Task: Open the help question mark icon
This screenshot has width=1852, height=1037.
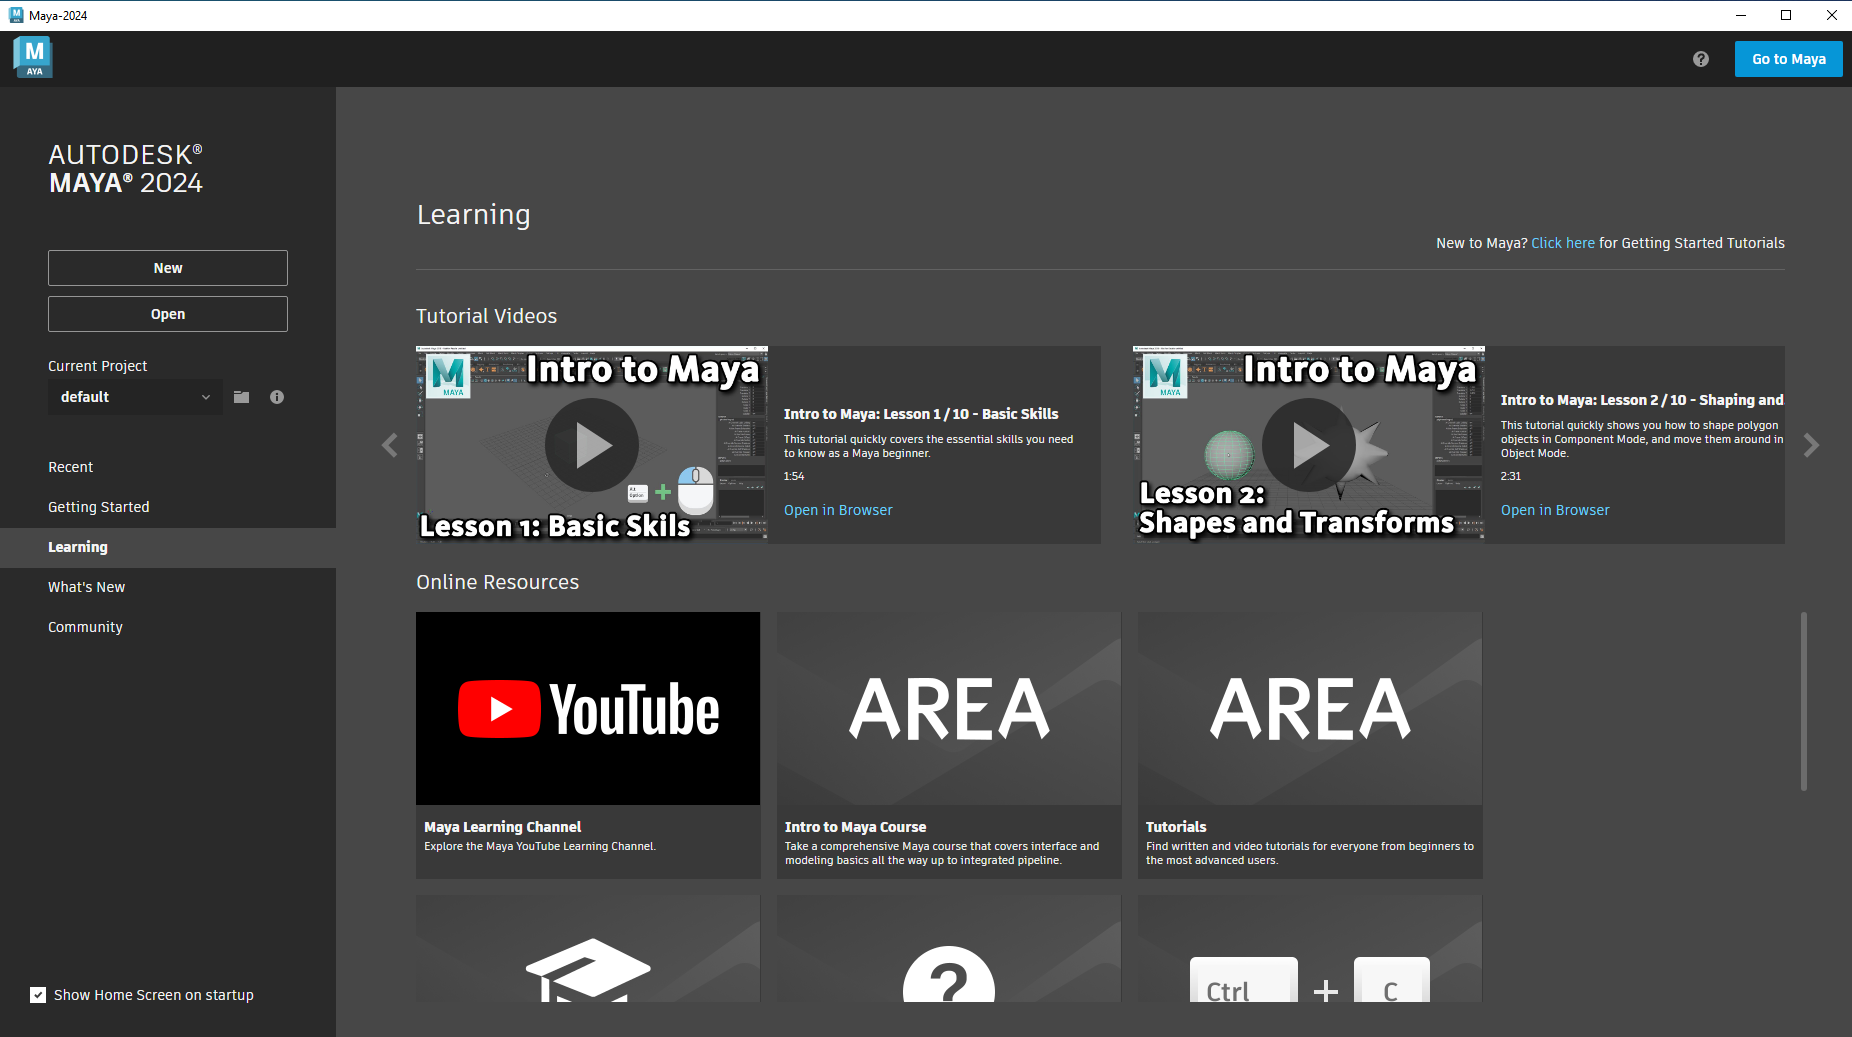Action: [1700, 59]
